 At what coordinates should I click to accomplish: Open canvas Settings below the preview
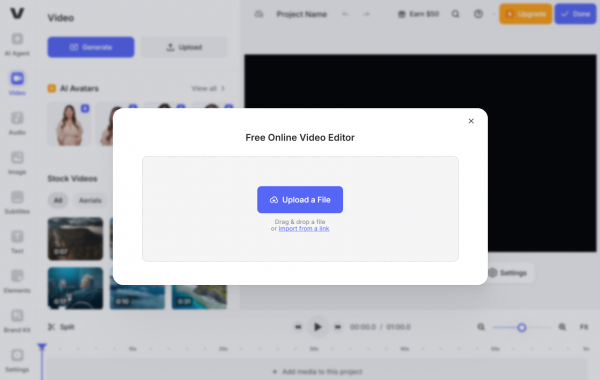tap(508, 273)
